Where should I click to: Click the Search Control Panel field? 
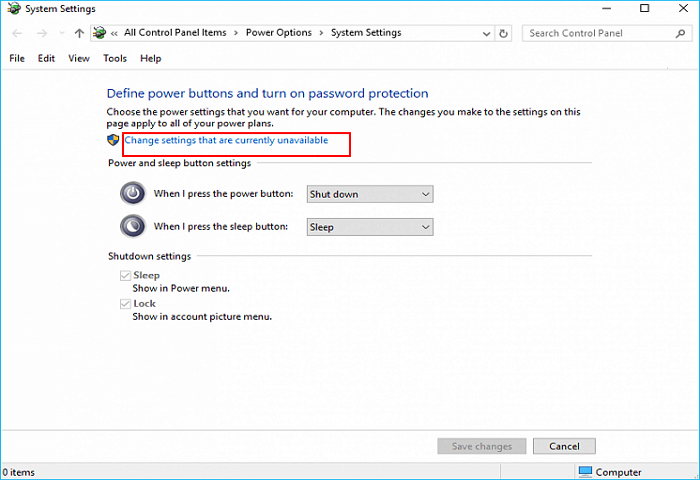597,33
